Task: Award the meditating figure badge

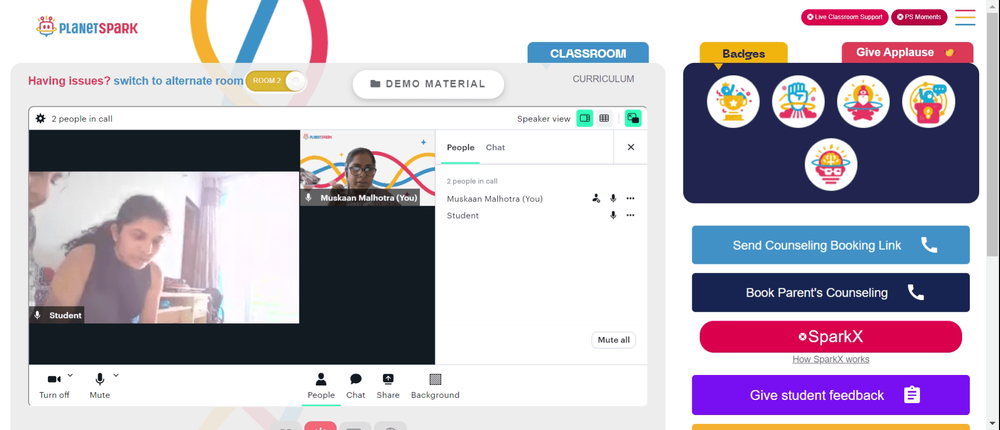Action: tap(863, 101)
